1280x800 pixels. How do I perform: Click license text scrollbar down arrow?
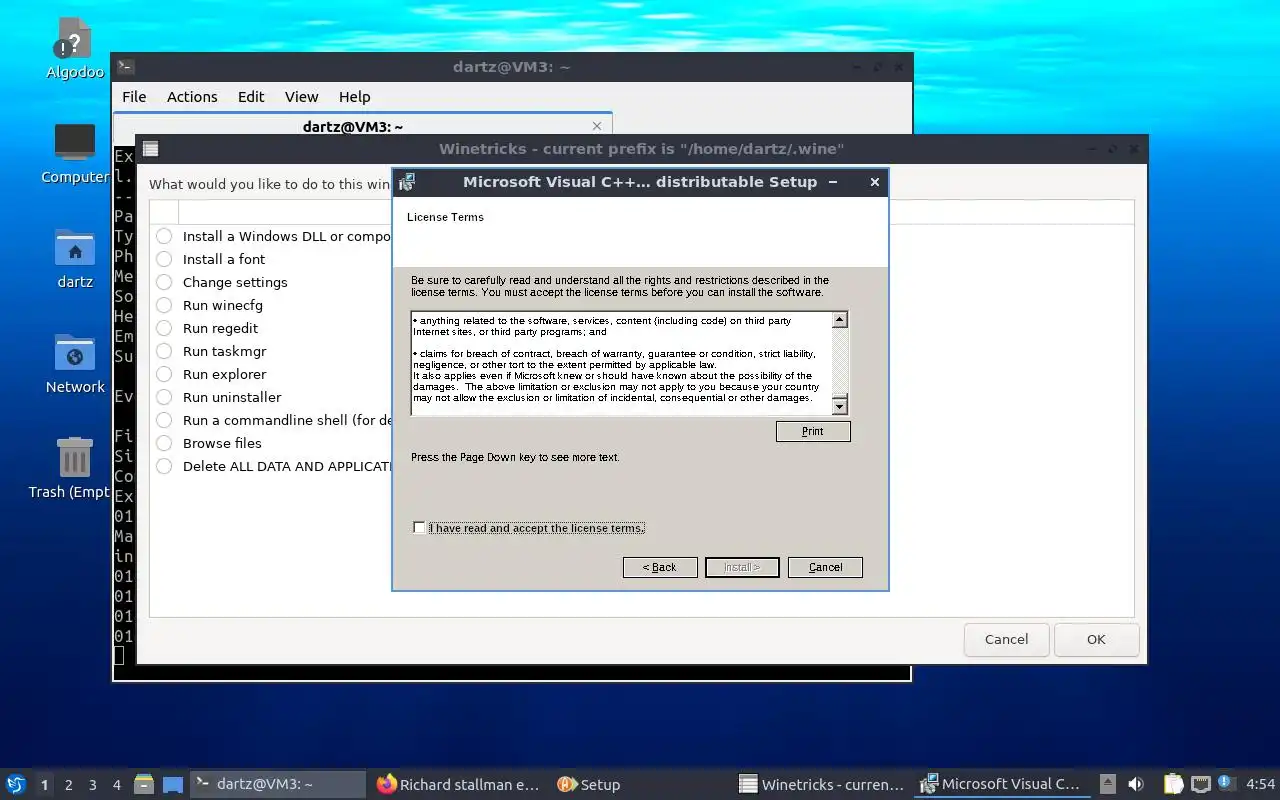pyautogui.click(x=840, y=406)
